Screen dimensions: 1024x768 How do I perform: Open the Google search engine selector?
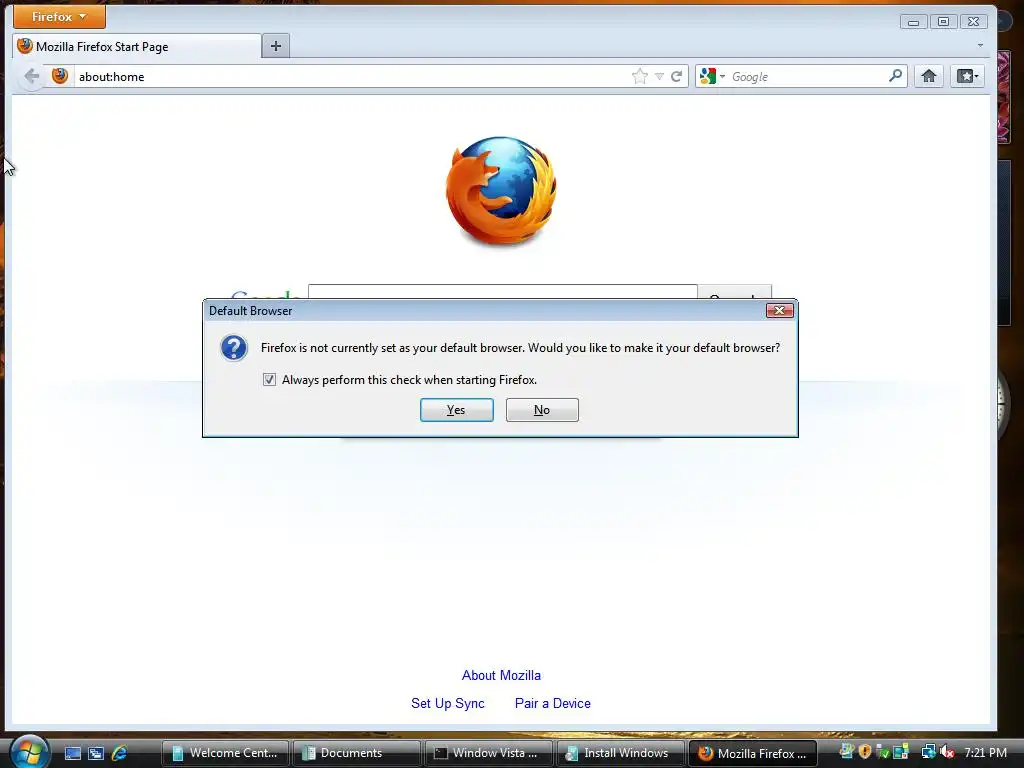point(712,76)
